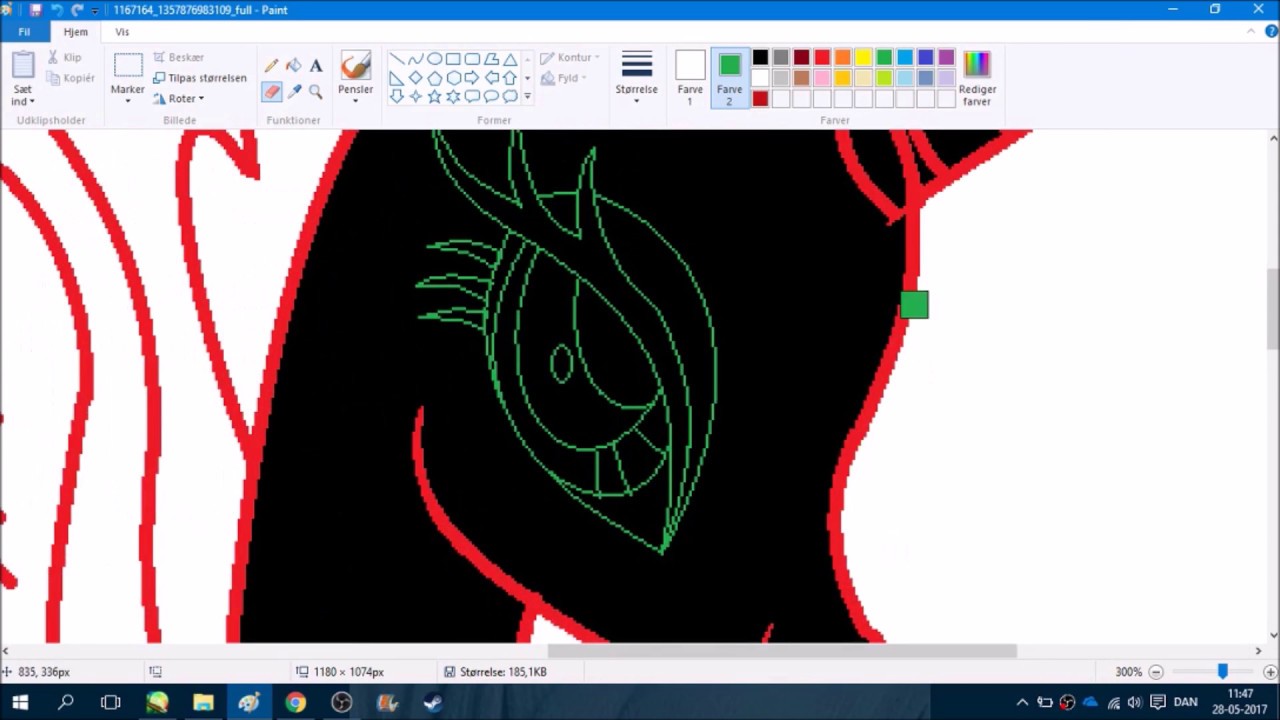Viewport: 1280px width, 720px height.
Task: Choose the Rounded rectangle shape
Action: point(472,59)
